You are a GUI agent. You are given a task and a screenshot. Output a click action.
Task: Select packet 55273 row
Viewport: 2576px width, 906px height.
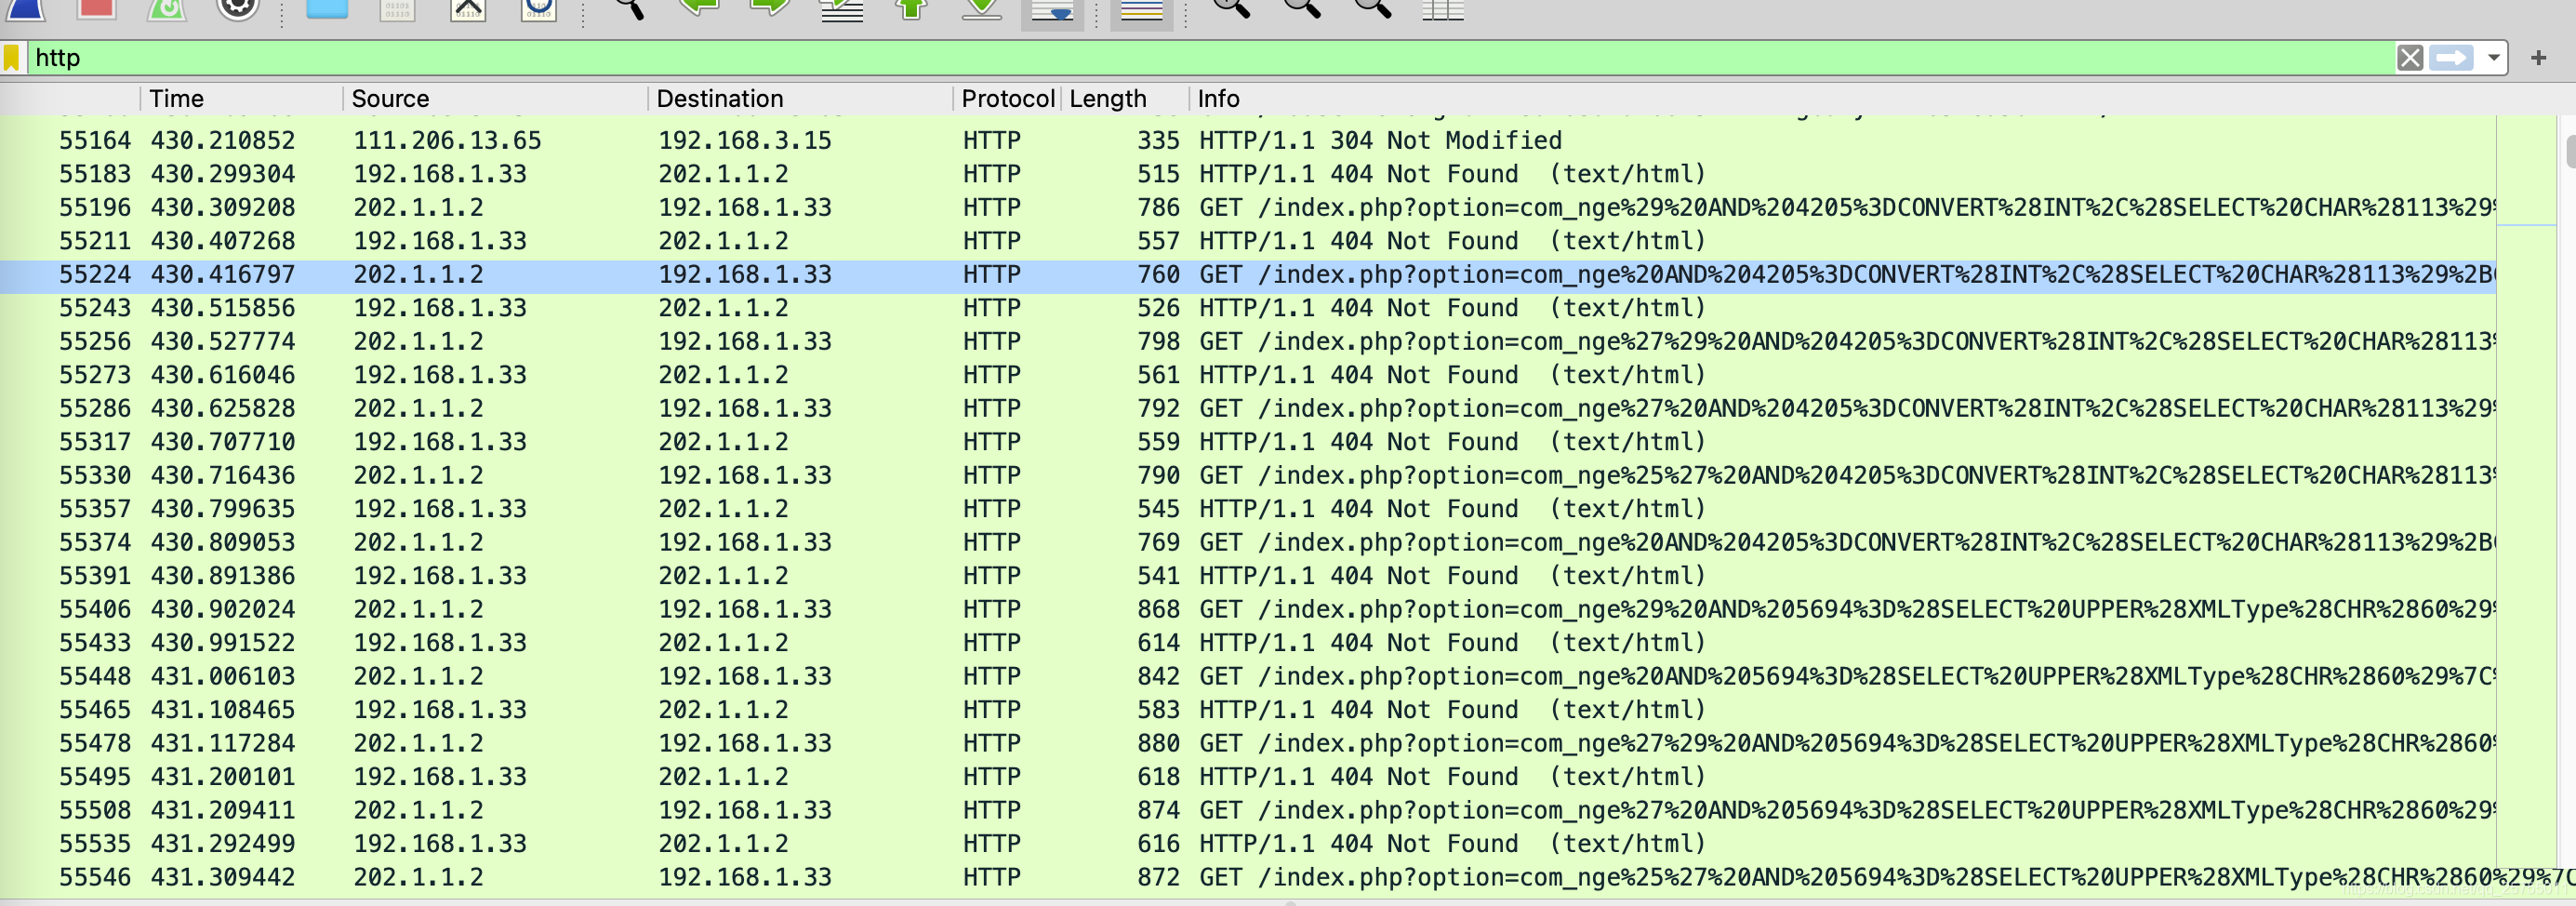coord(1248,375)
